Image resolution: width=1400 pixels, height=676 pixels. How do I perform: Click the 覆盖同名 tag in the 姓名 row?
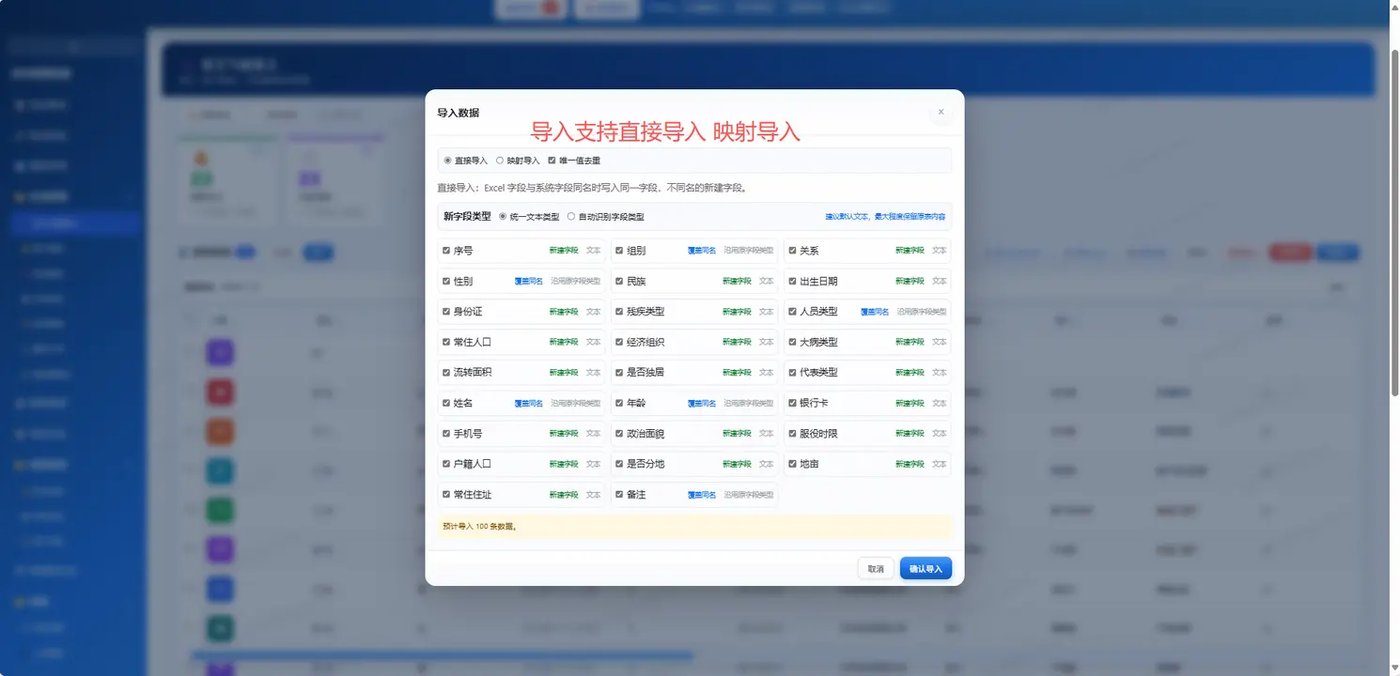tap(529, 403)
